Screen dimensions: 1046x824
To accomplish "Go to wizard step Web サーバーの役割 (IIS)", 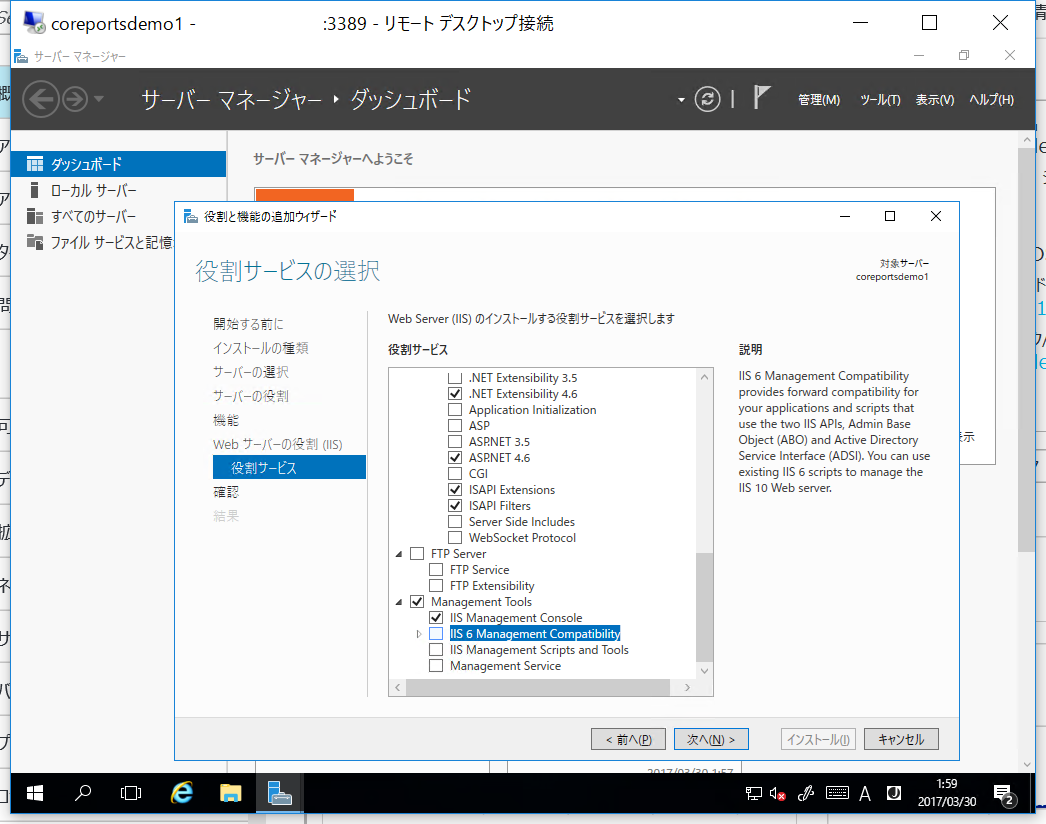I will click(278, 444).
